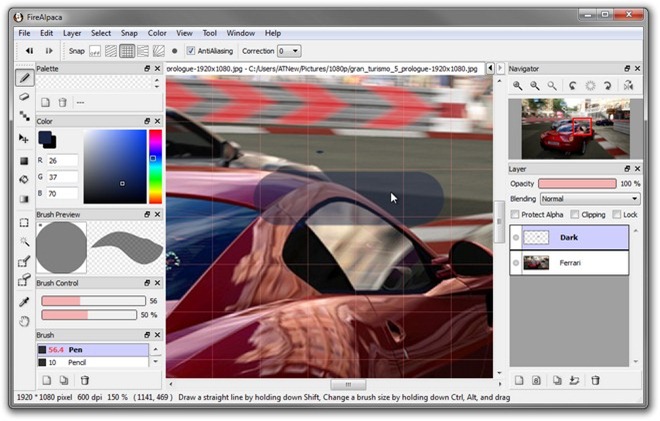660x421 pixels.
Task: Click the Undo arrow in toolbar
Action: coord(30,50)
